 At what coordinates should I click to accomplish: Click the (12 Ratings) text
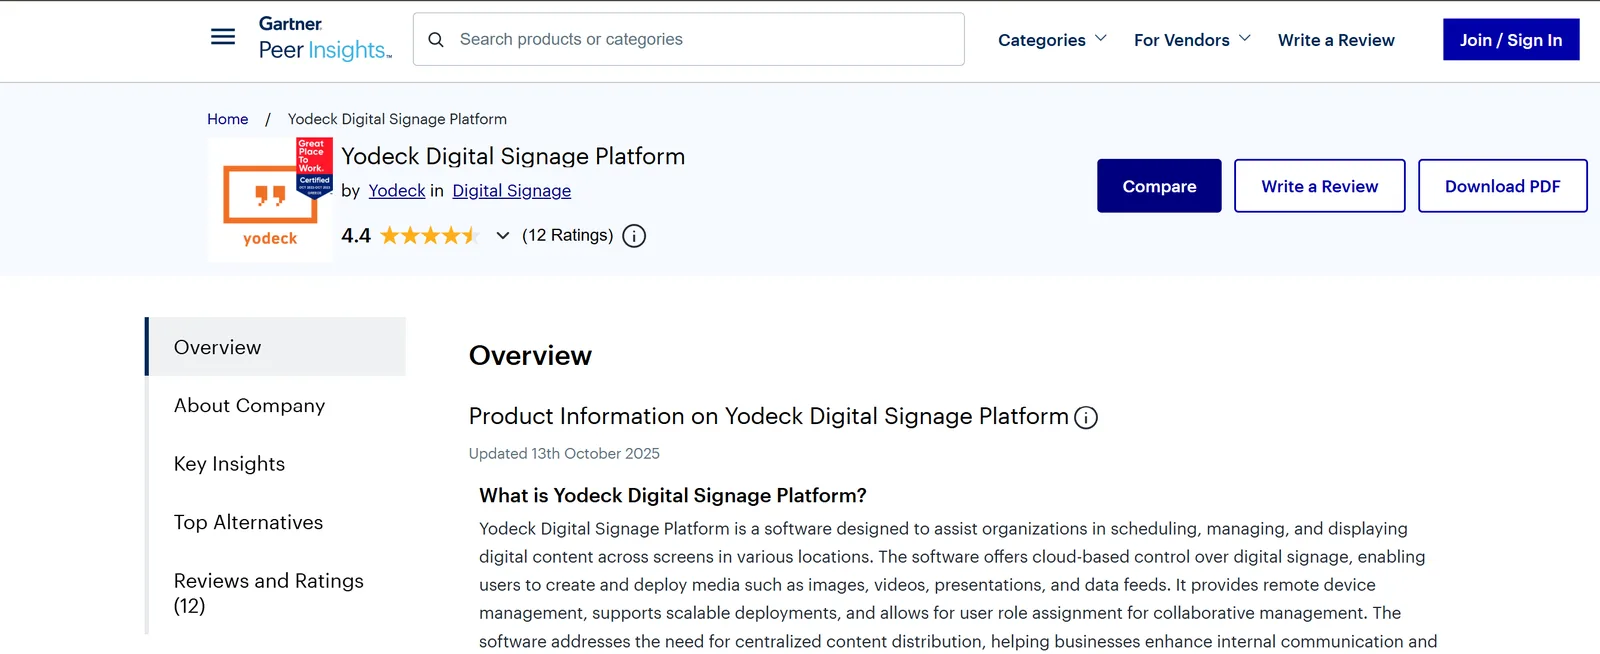567,236
